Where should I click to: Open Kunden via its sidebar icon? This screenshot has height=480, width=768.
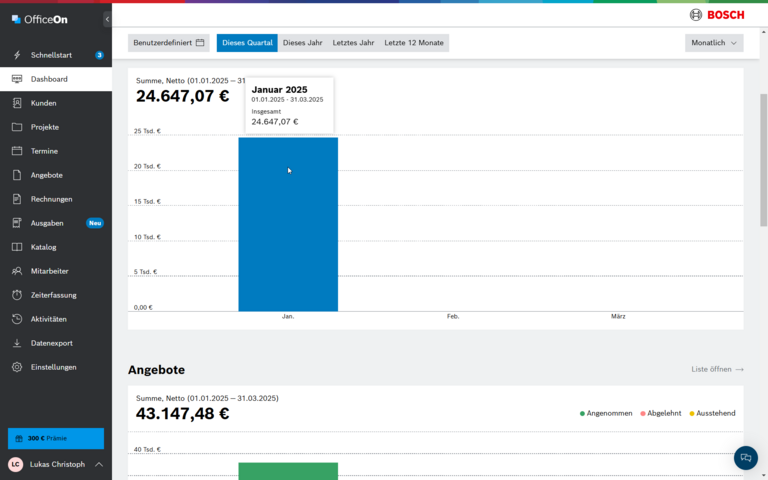click(17, 103)
